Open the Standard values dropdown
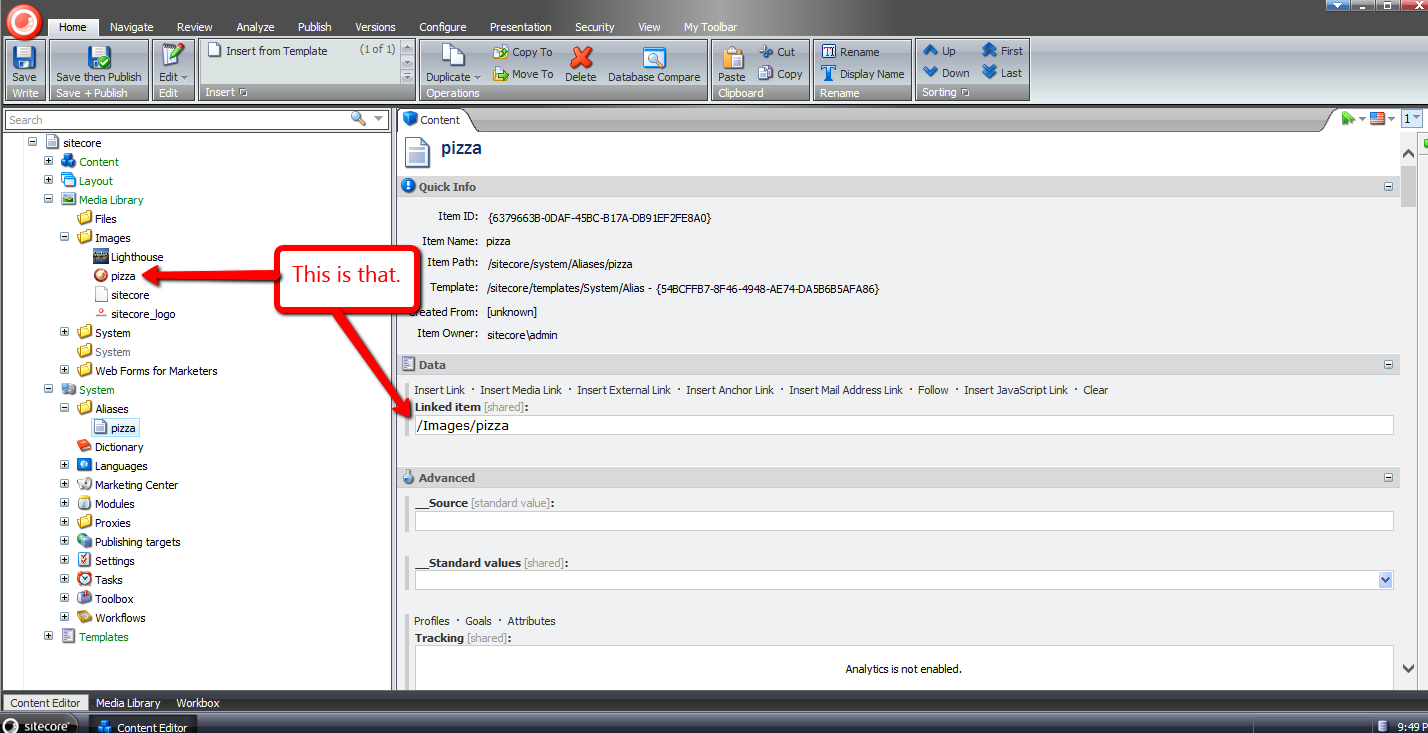 [1385, 580]
